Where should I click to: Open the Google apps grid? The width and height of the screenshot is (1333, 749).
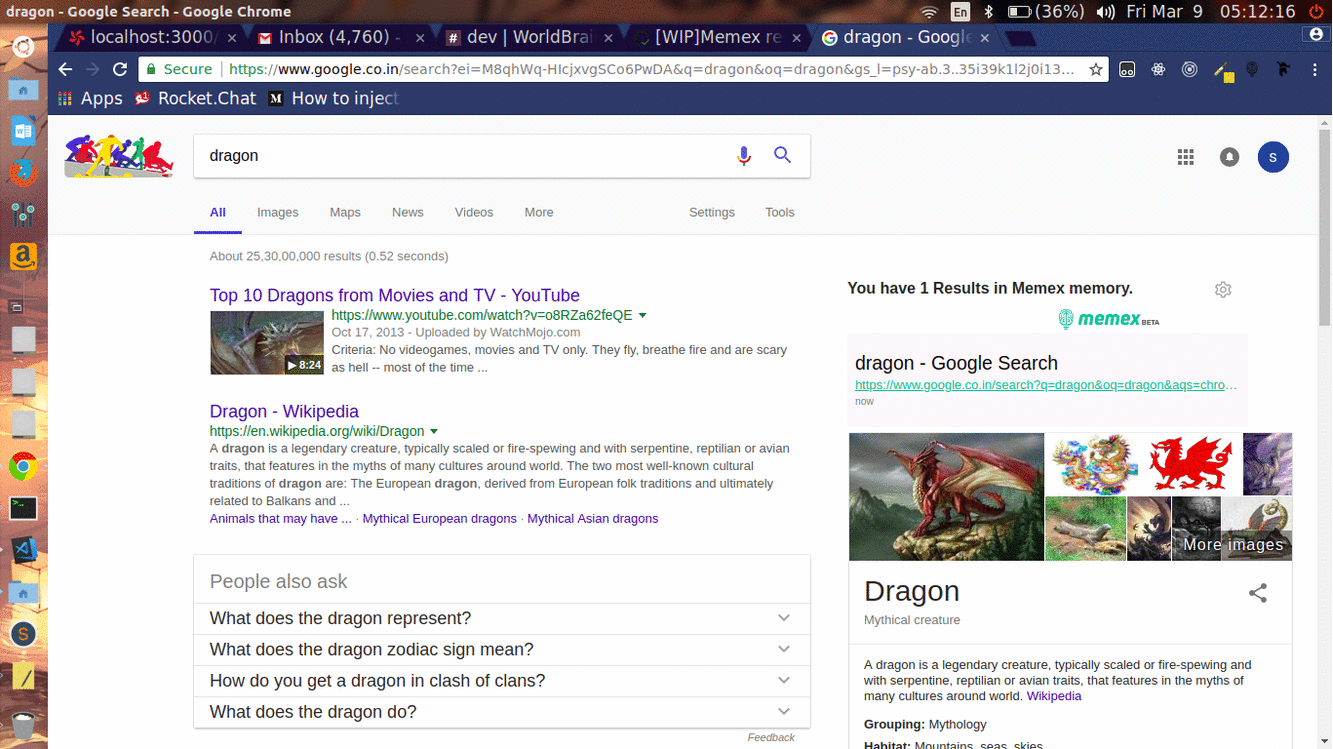click(x=1186, y=157)
